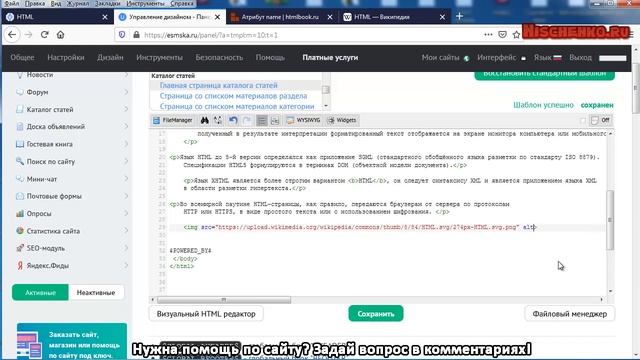Close the HTML — Википедия tab
Screen dimensions: 640x360
[442, 17]
